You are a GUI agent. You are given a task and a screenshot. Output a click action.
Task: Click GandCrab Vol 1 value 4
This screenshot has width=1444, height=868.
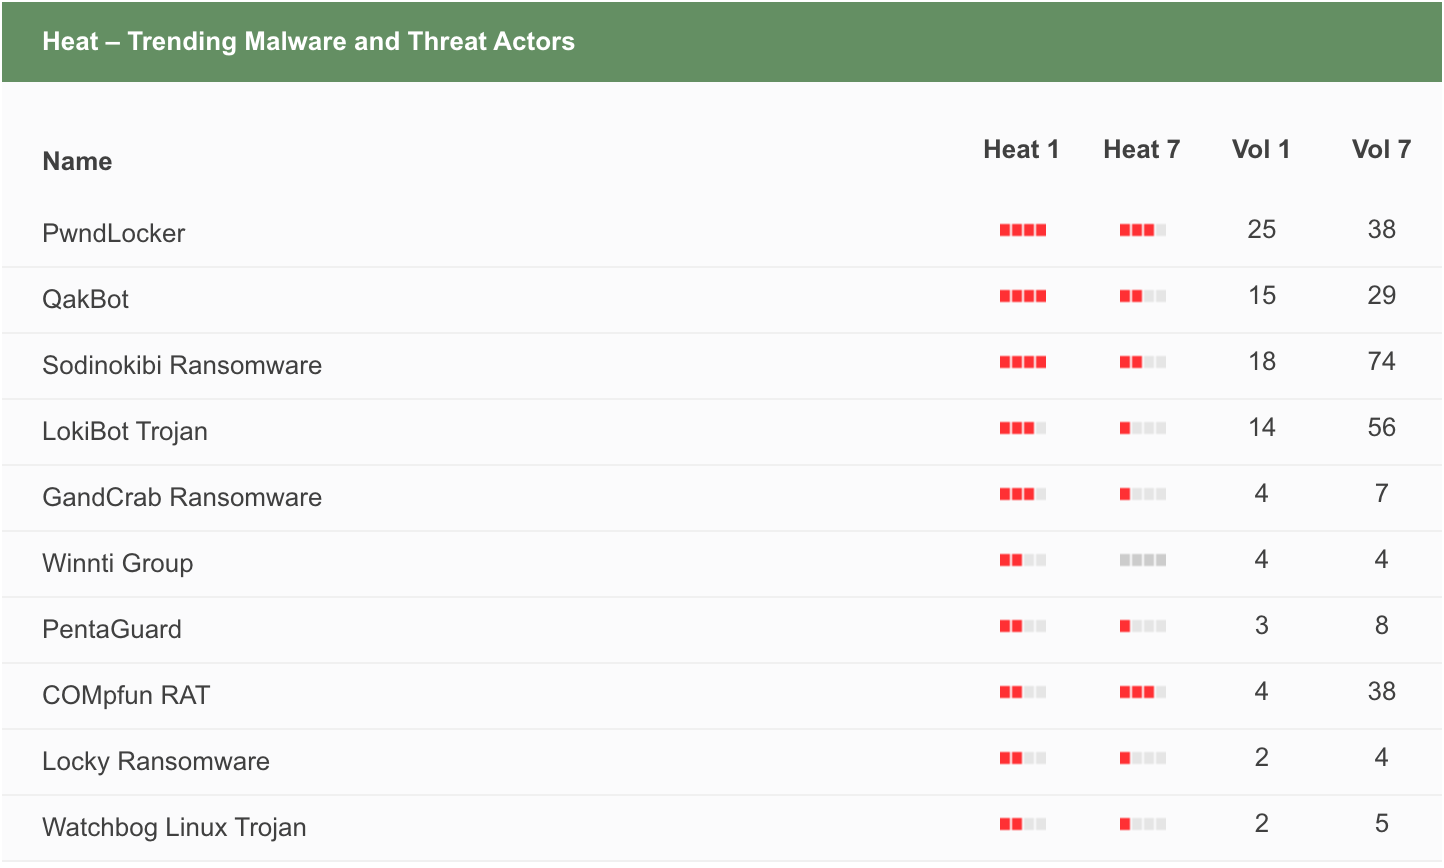click(x=1262, y=493)
